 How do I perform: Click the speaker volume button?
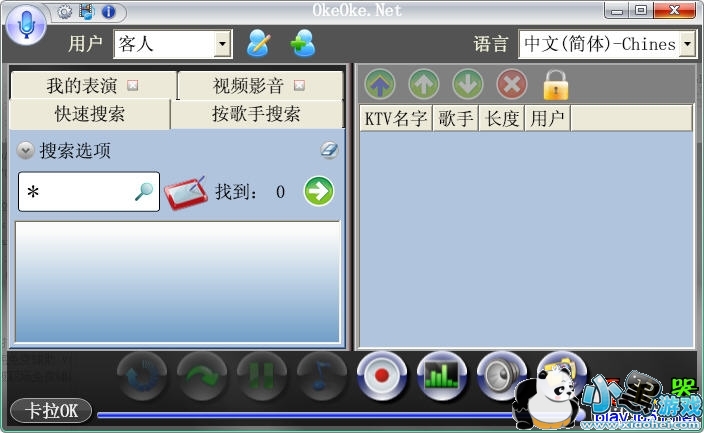[502, 376]
